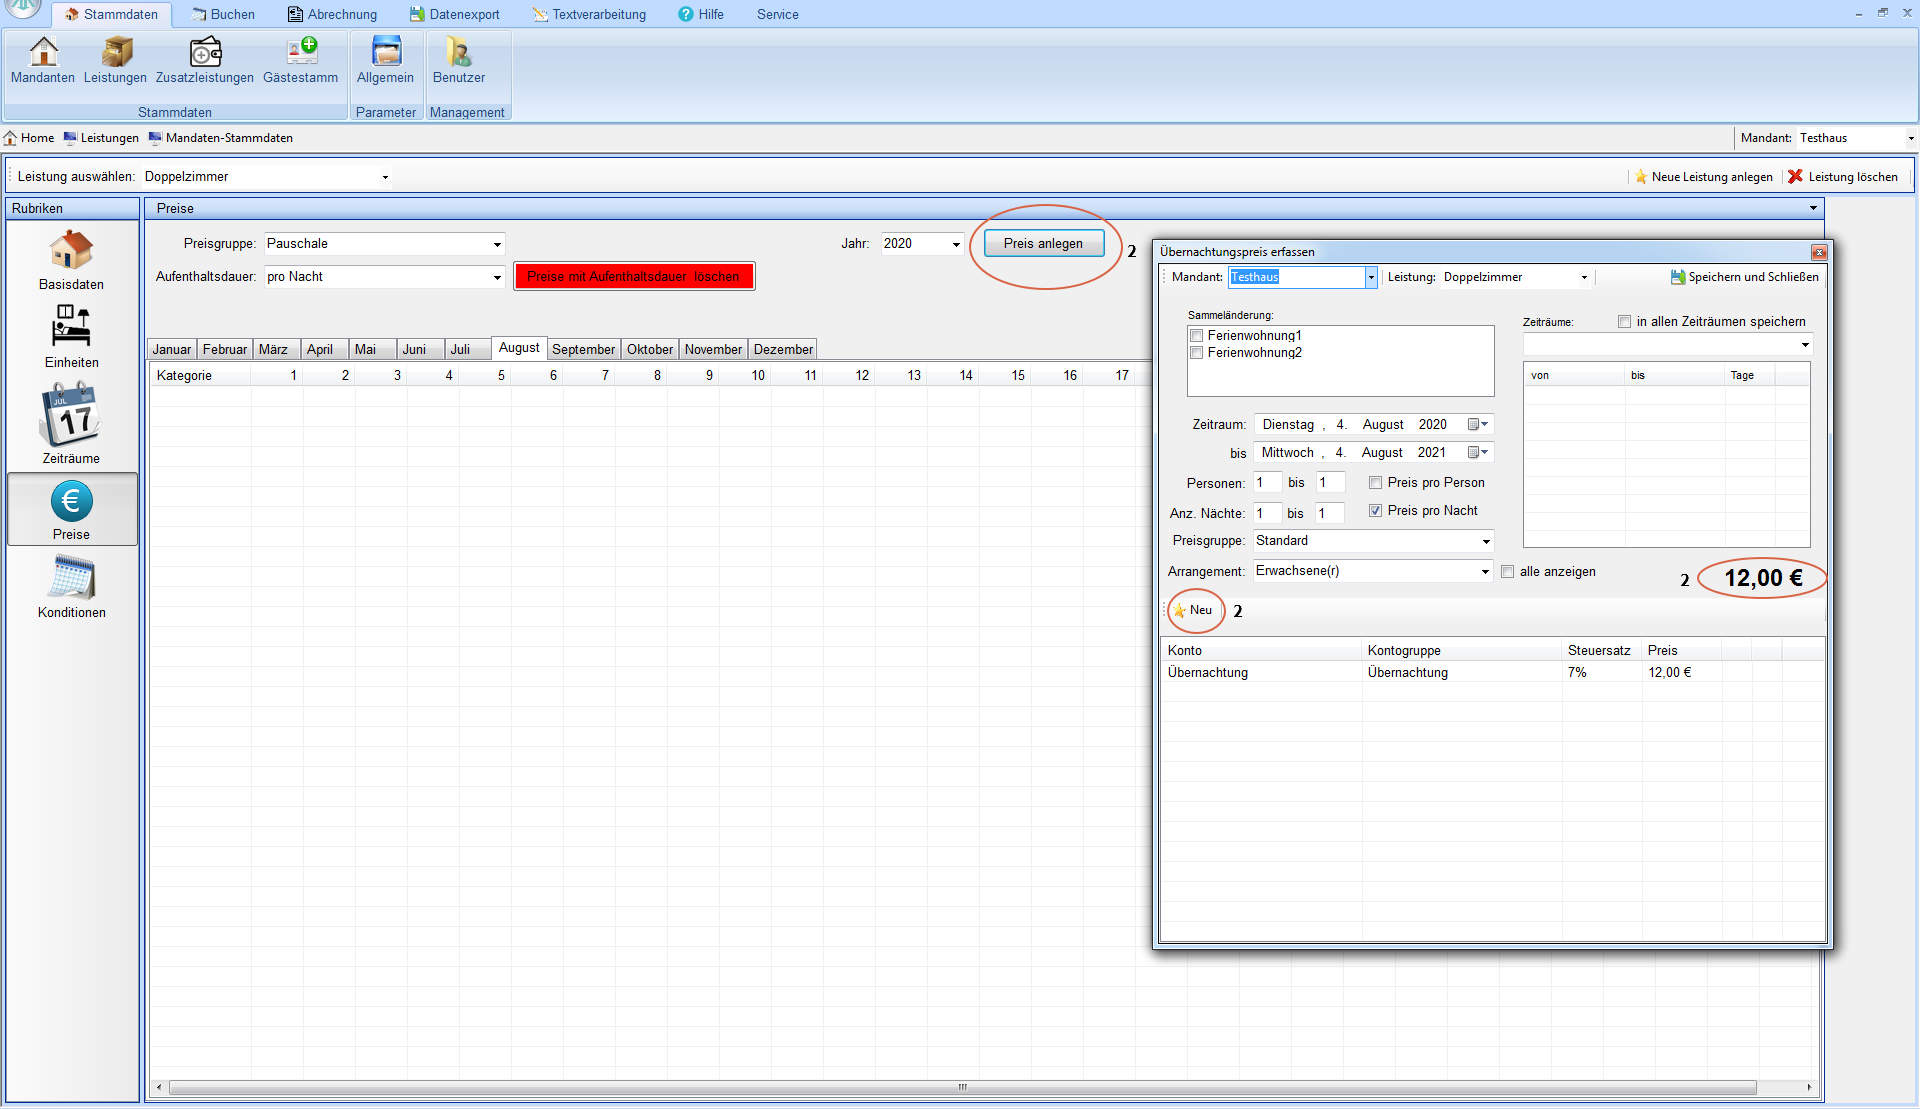Expand Zeiträume dropdown in dialog
The image size is (1920, 1109).
coord(1805,345)
